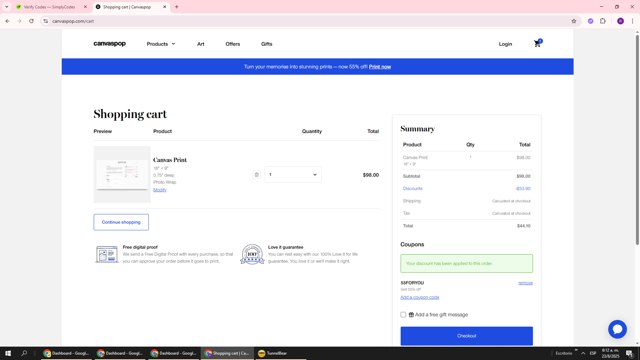
Task: Open Chrome's three-dot menu
Action: tap(632, 21)
